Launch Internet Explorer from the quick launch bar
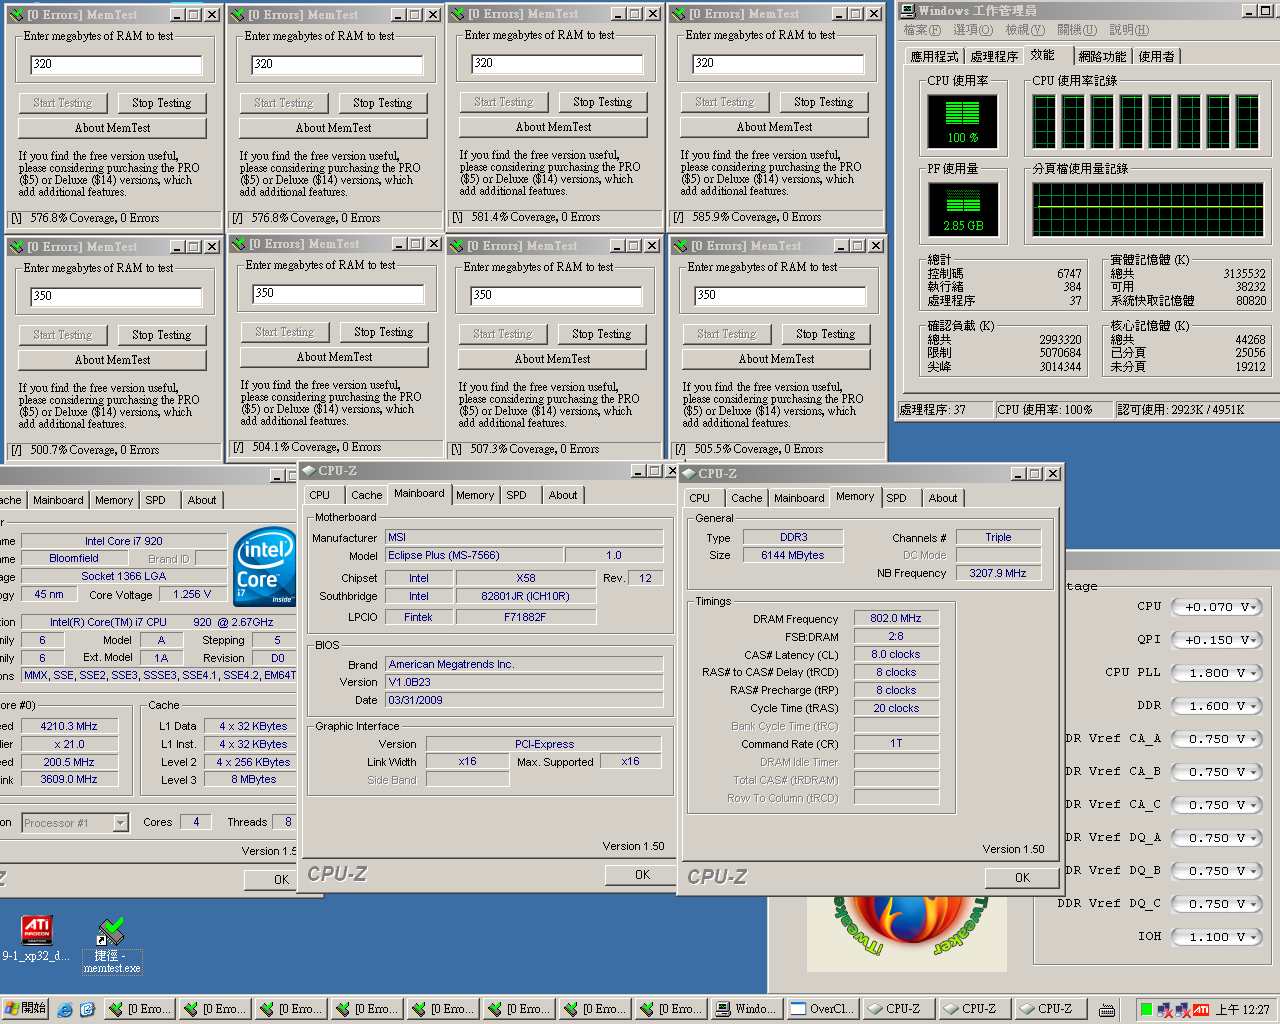The height and width of the screenshot is (1024, 1280). [x=65, y=1009]
